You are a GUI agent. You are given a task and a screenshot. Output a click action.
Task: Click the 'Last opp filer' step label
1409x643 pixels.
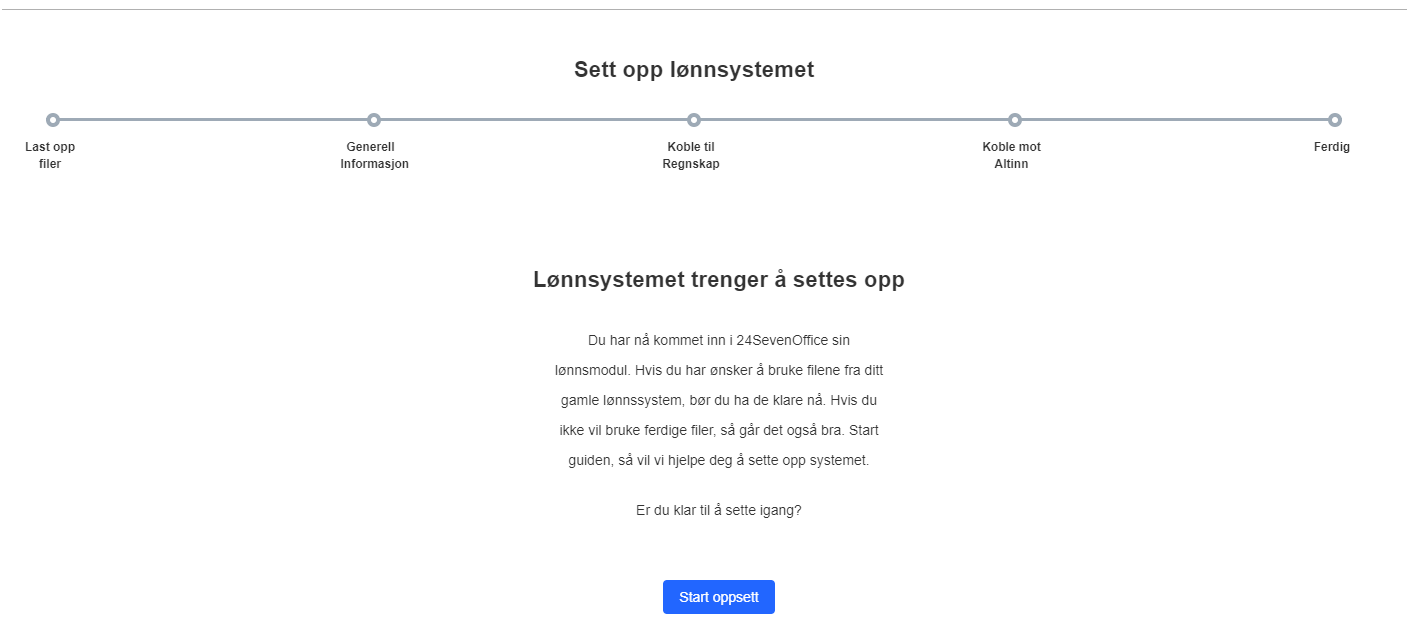[50, 155]
